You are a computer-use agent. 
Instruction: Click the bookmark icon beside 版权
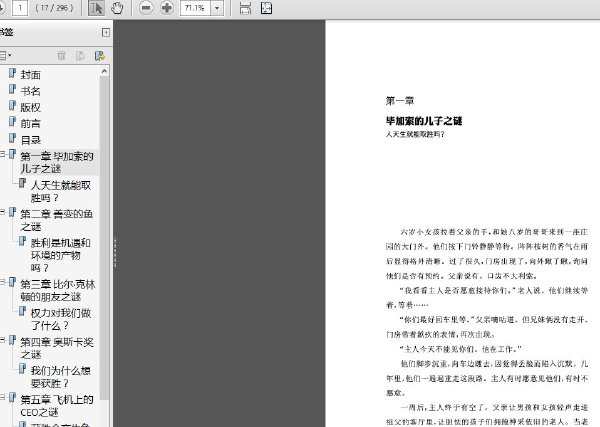[12, 105]
